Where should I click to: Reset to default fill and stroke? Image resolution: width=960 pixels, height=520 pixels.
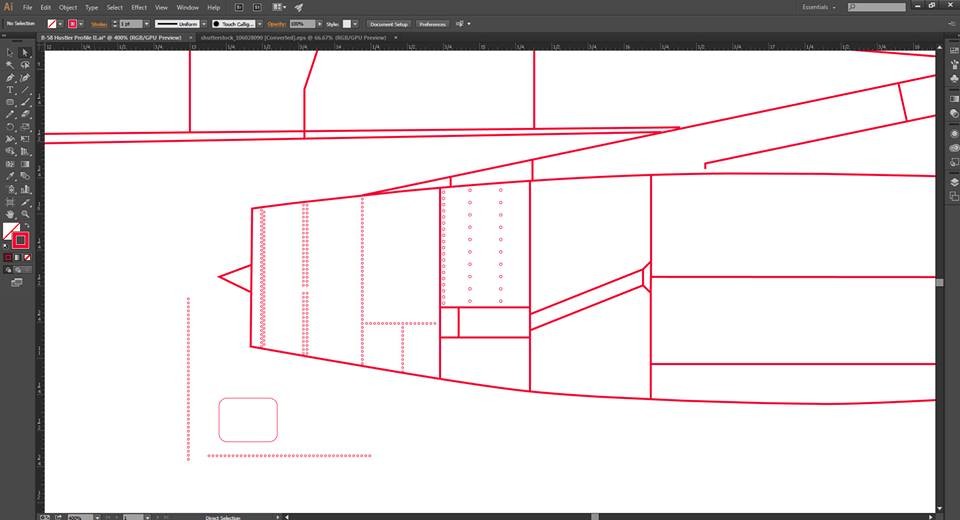6,246
